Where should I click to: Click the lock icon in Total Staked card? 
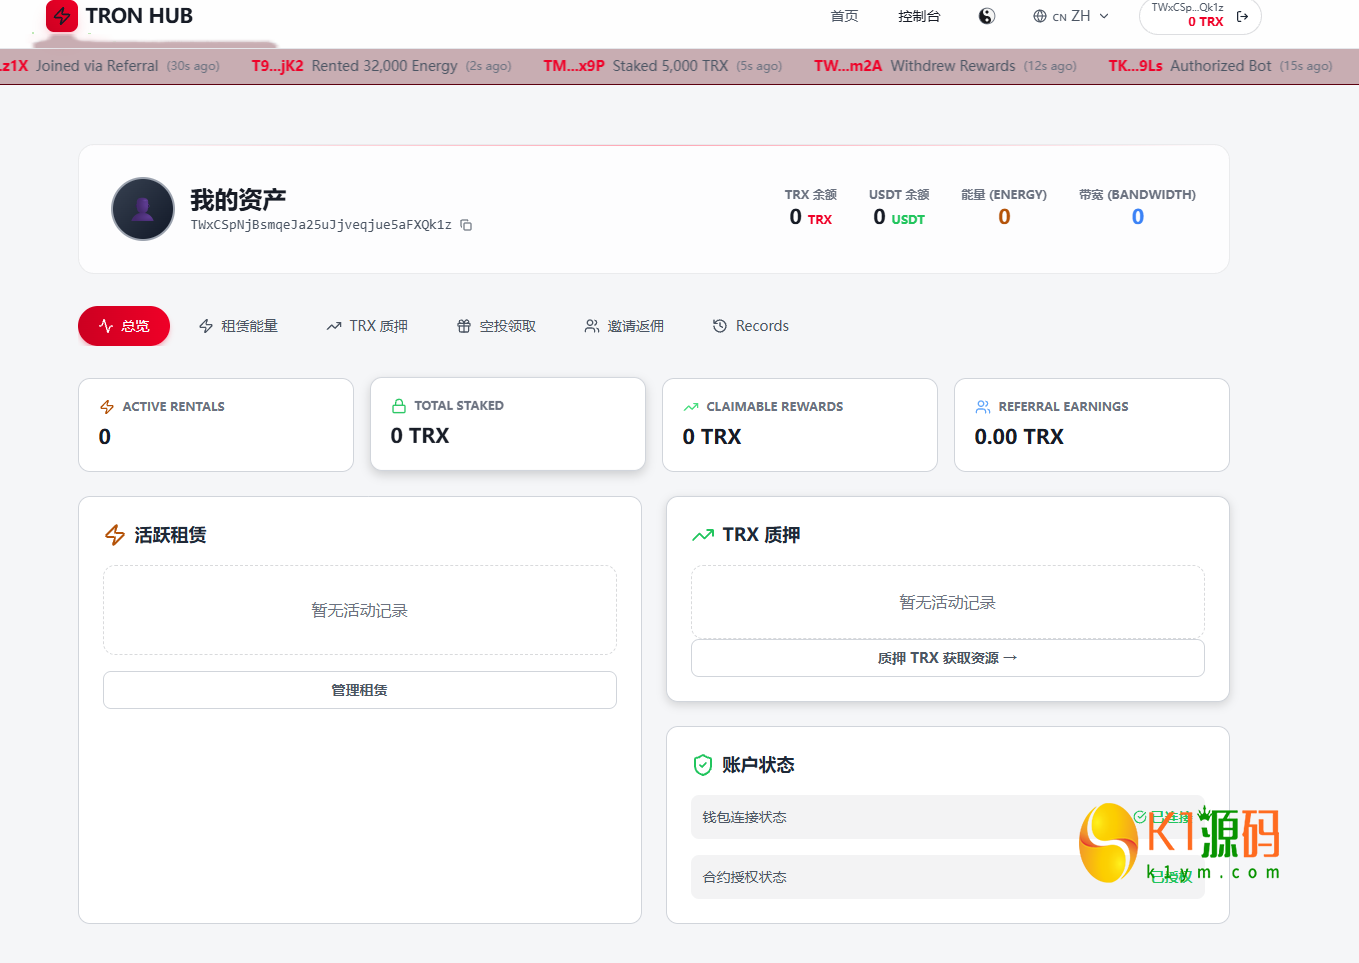tap(399, 406)
